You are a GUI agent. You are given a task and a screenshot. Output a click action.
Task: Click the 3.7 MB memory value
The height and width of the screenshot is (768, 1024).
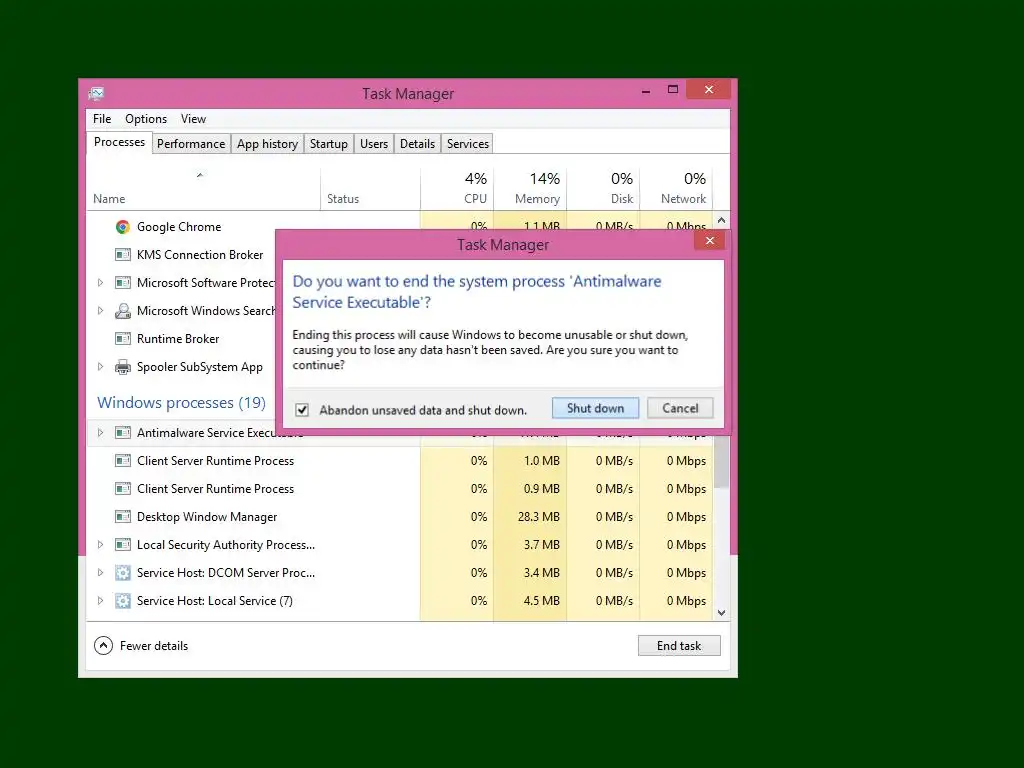(541, 545)
